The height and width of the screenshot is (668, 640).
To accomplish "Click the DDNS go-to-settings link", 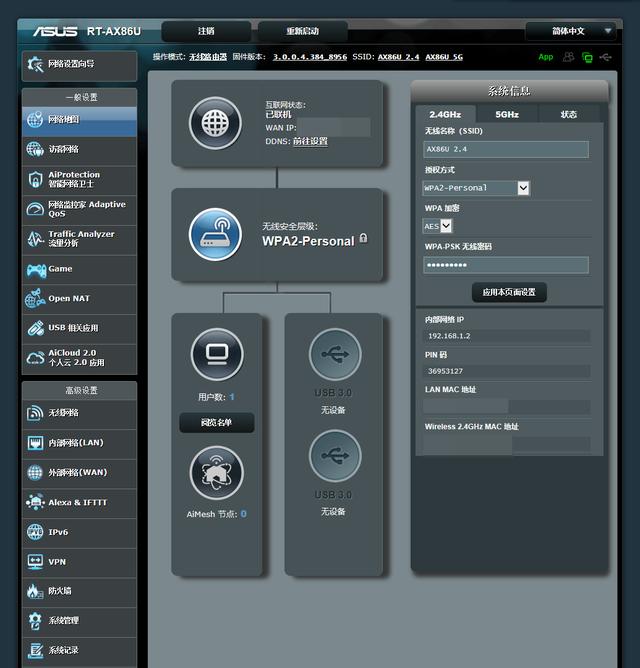I will tap(310, 141).
